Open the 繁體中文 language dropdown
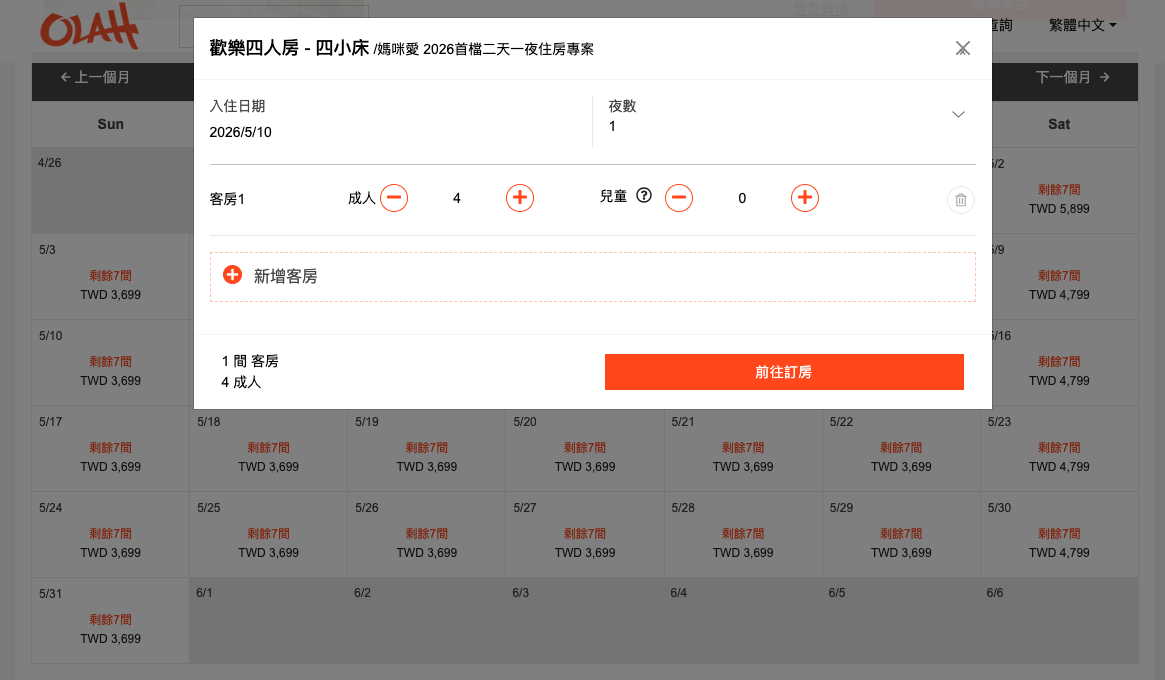This screenshot has width=1165, height=680. click(x=1082, y=25)
